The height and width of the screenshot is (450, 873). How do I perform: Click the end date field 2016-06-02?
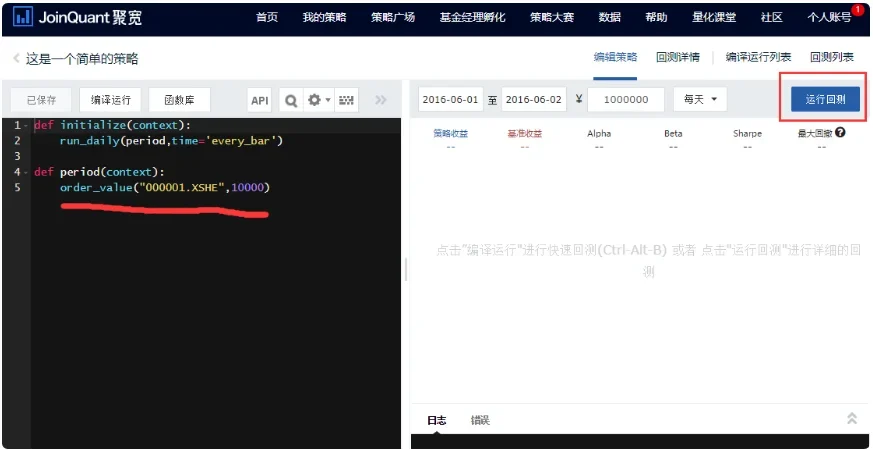(534, 100)
